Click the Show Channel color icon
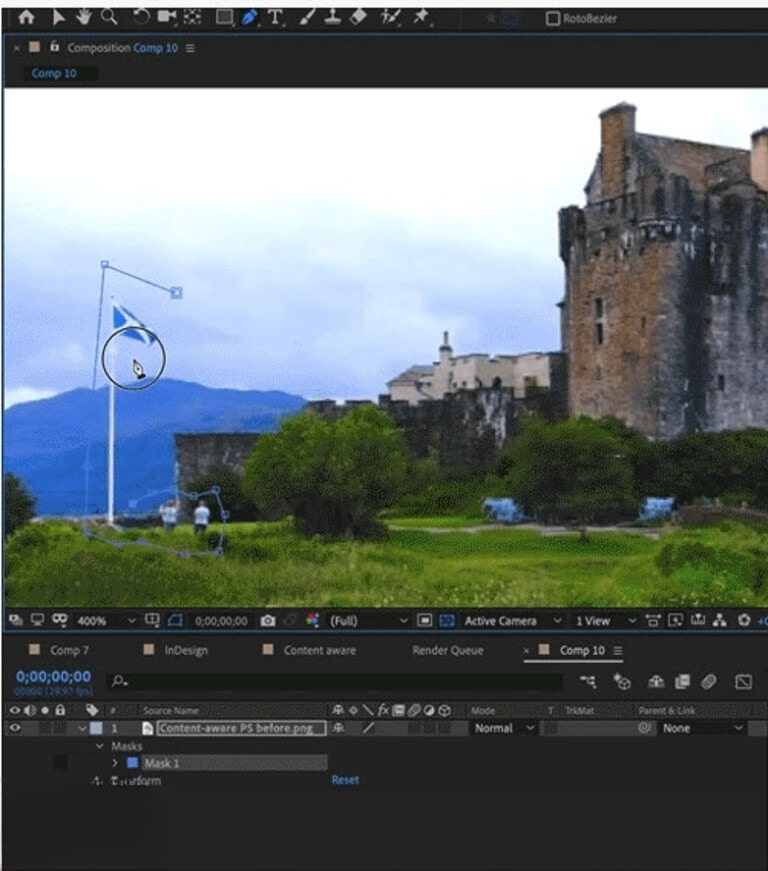This screenshot has height=871, width=768. 313,620
